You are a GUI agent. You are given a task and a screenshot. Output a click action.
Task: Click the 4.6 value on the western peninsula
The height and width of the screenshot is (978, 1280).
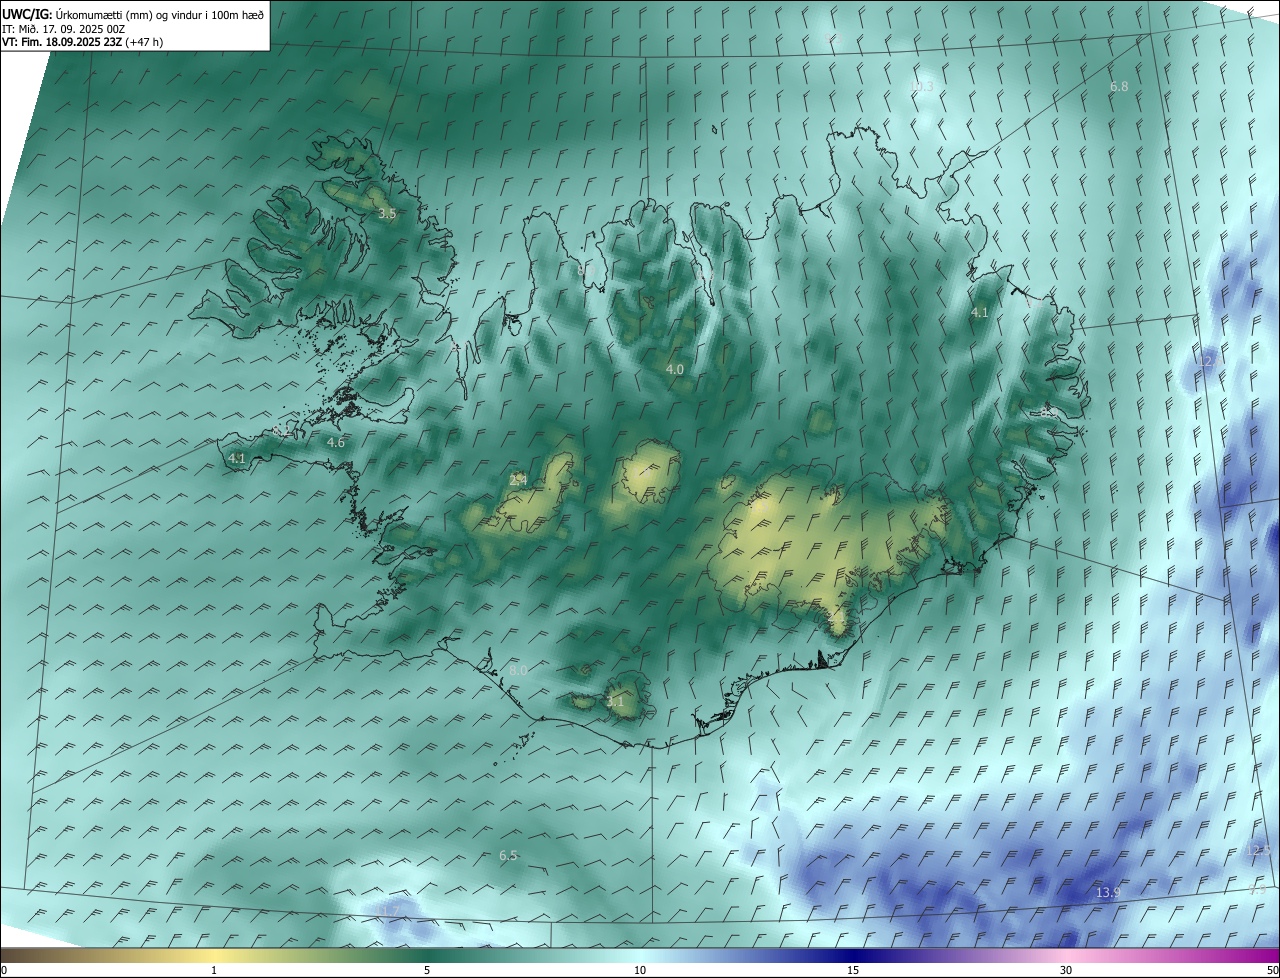coord(336,442)
